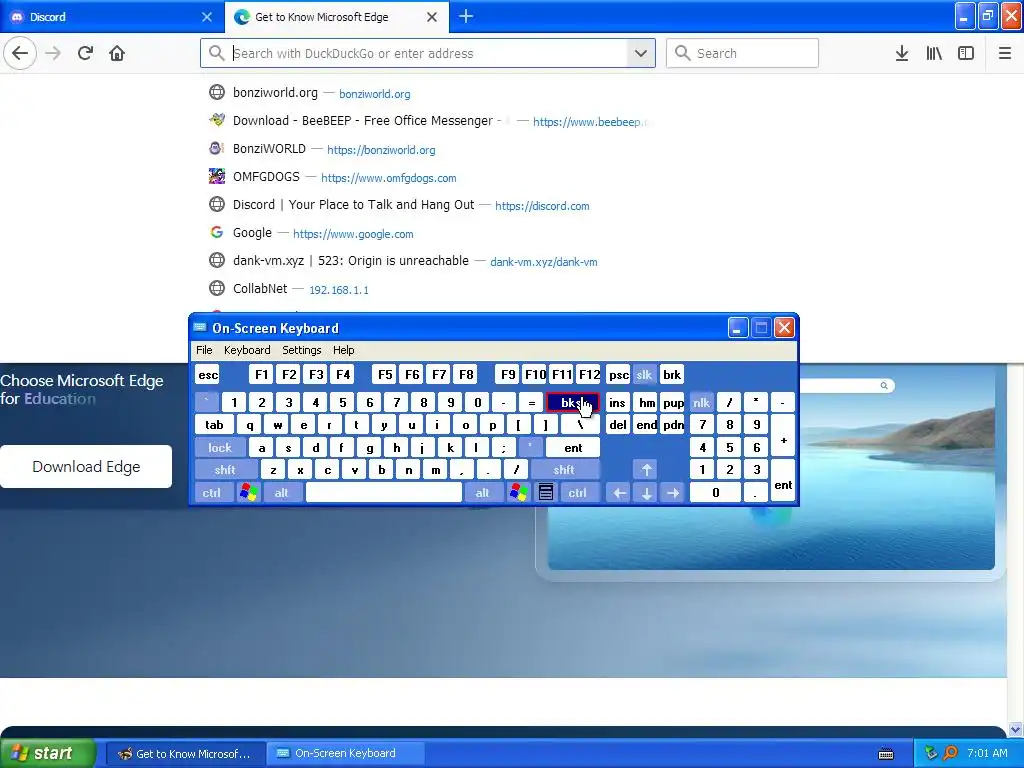Viewport: 1024px width, 768px height.
Task: Open File menu in On-Screen Keyboard
Action: (204, 350)
